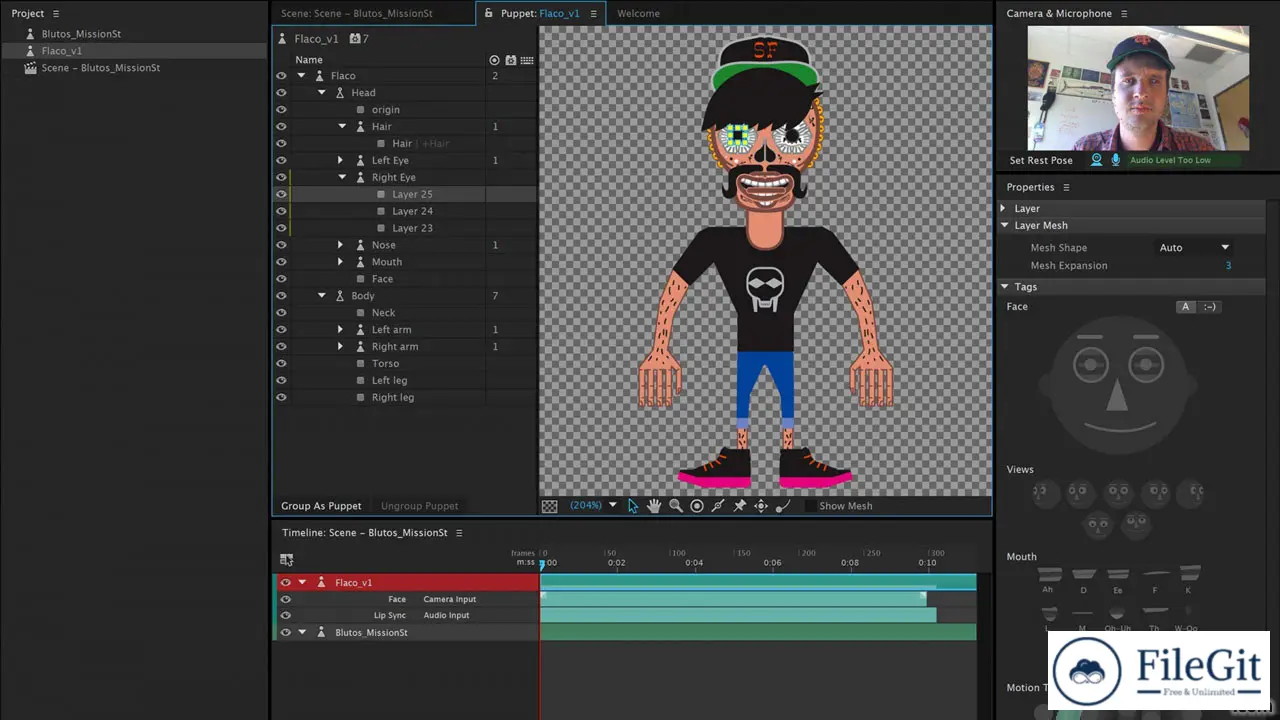Select the Origin circle tool
Screen dimensions: 1280x720
point(697,506)
